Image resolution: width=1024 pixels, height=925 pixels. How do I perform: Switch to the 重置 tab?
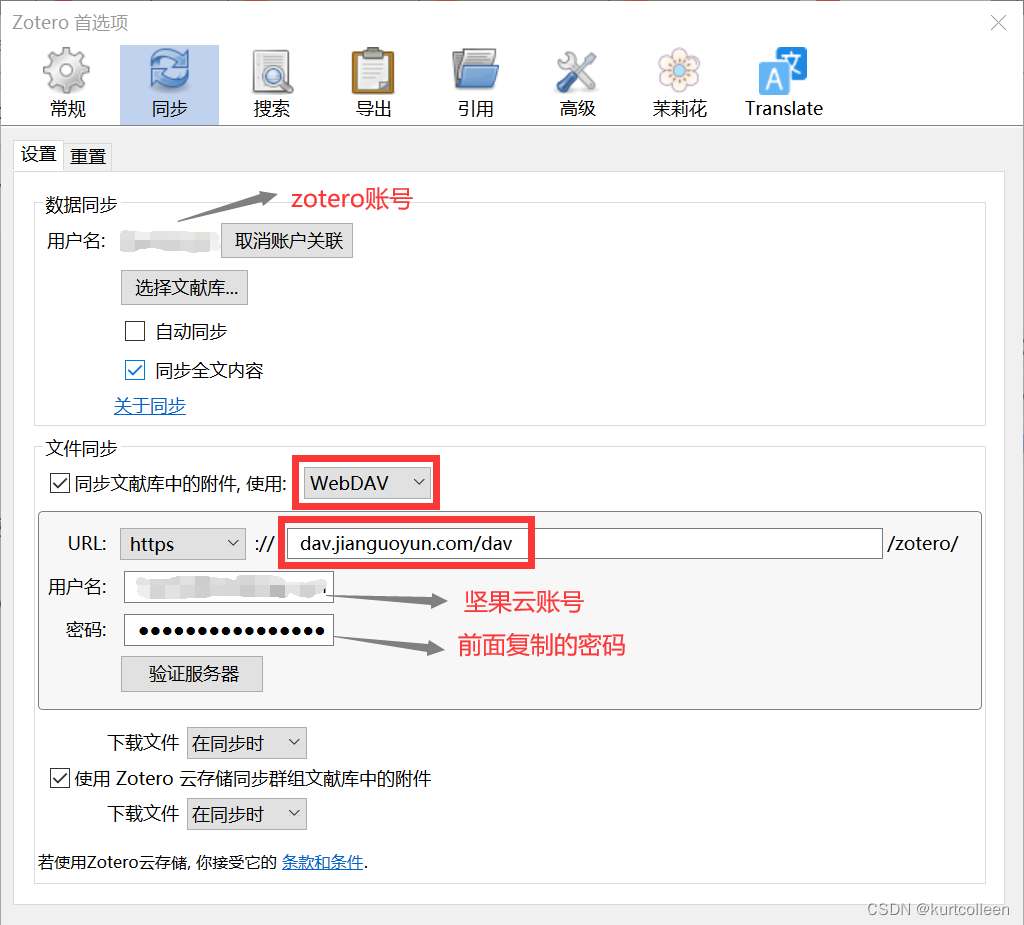click(x=87, y=155)
